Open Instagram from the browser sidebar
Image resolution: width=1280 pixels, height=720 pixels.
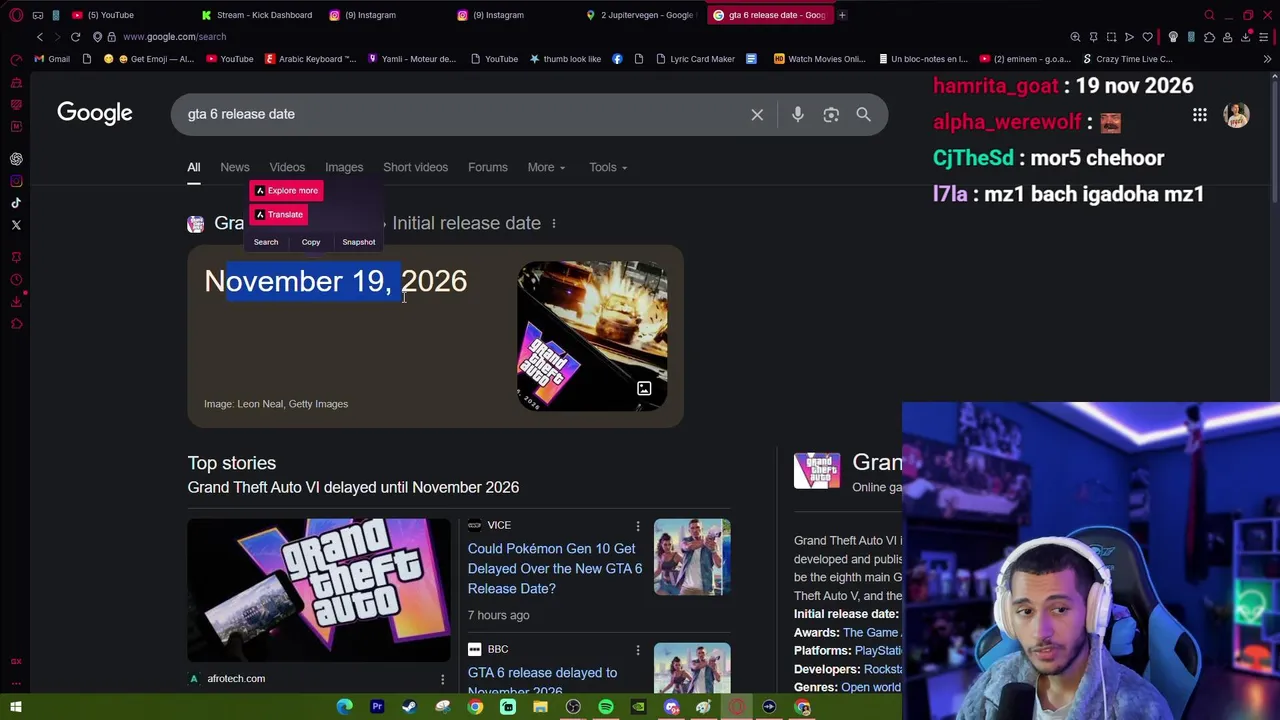pyautogui.click(x=16, y=181)
